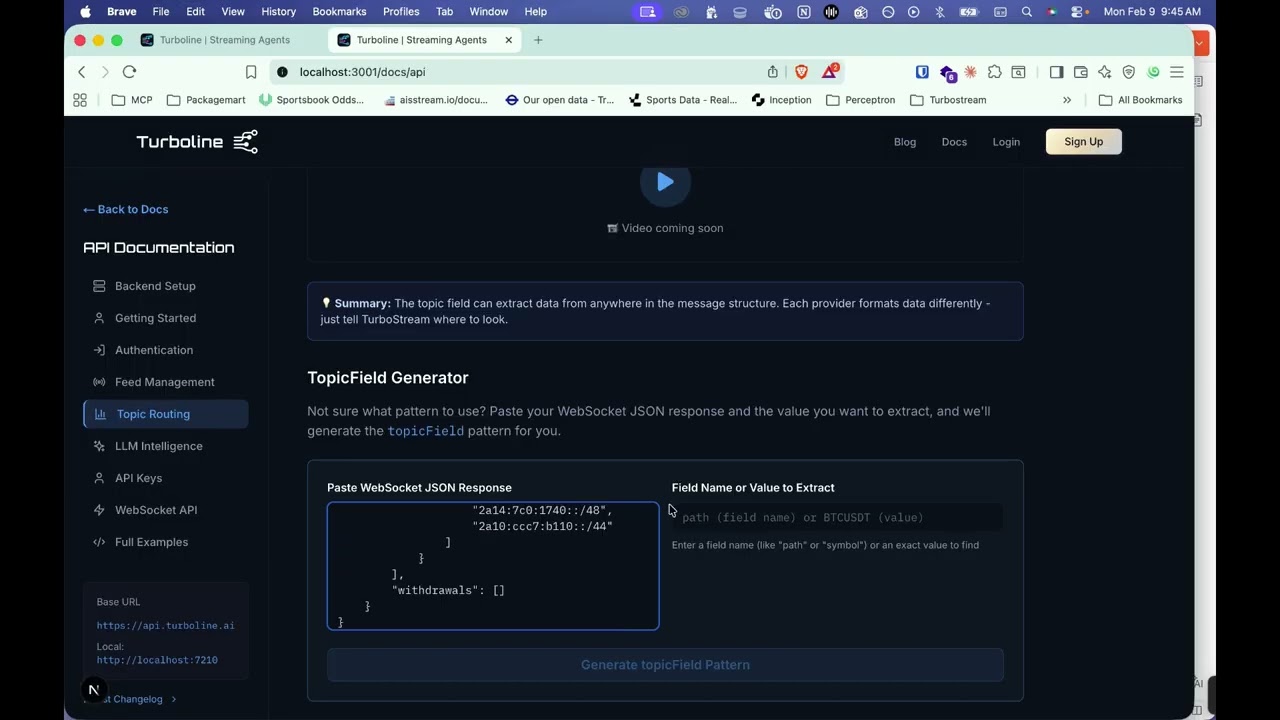Viewport: 1280px width, 720px height.
Task: Open Inception bookmark
Action: click(x=782, y=100)
